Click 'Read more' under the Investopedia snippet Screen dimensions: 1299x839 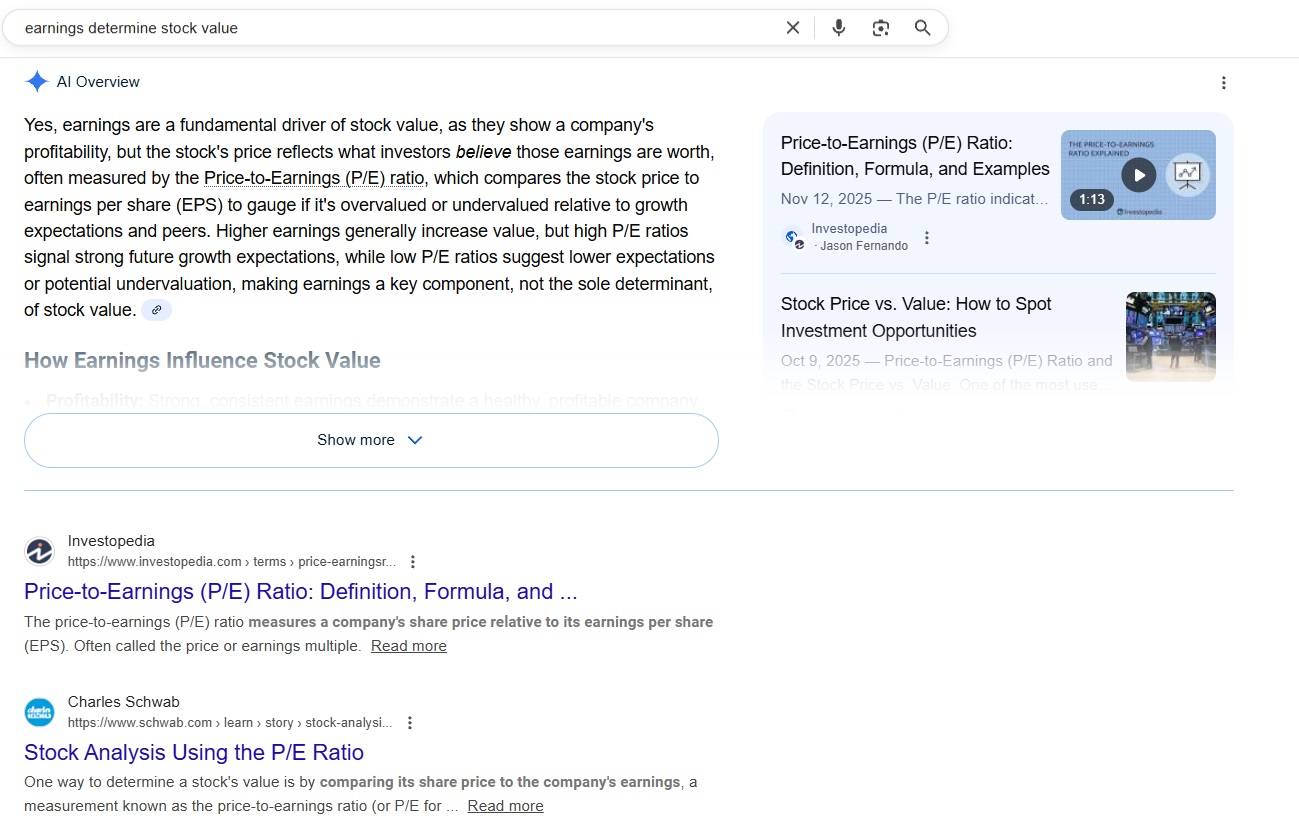coord(409,646)
